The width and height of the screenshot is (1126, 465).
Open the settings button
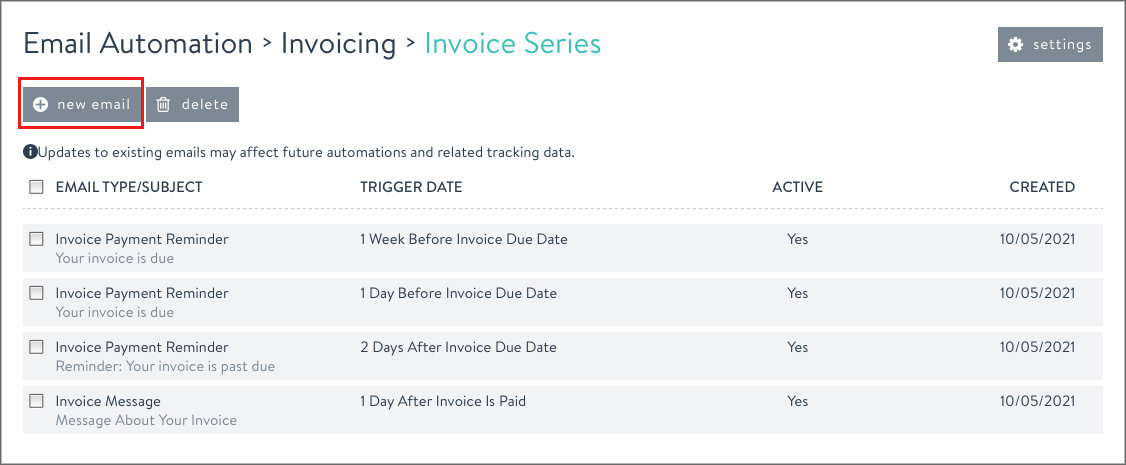[1050, 45]
